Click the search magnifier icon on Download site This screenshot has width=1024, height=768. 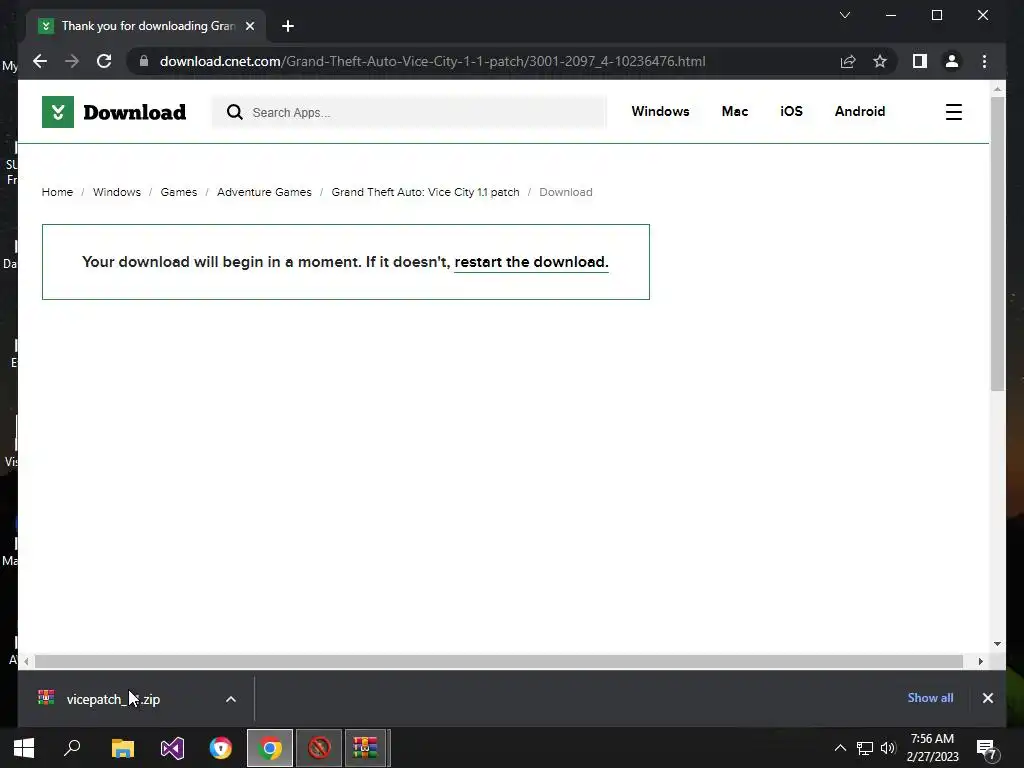pos(234,112)
